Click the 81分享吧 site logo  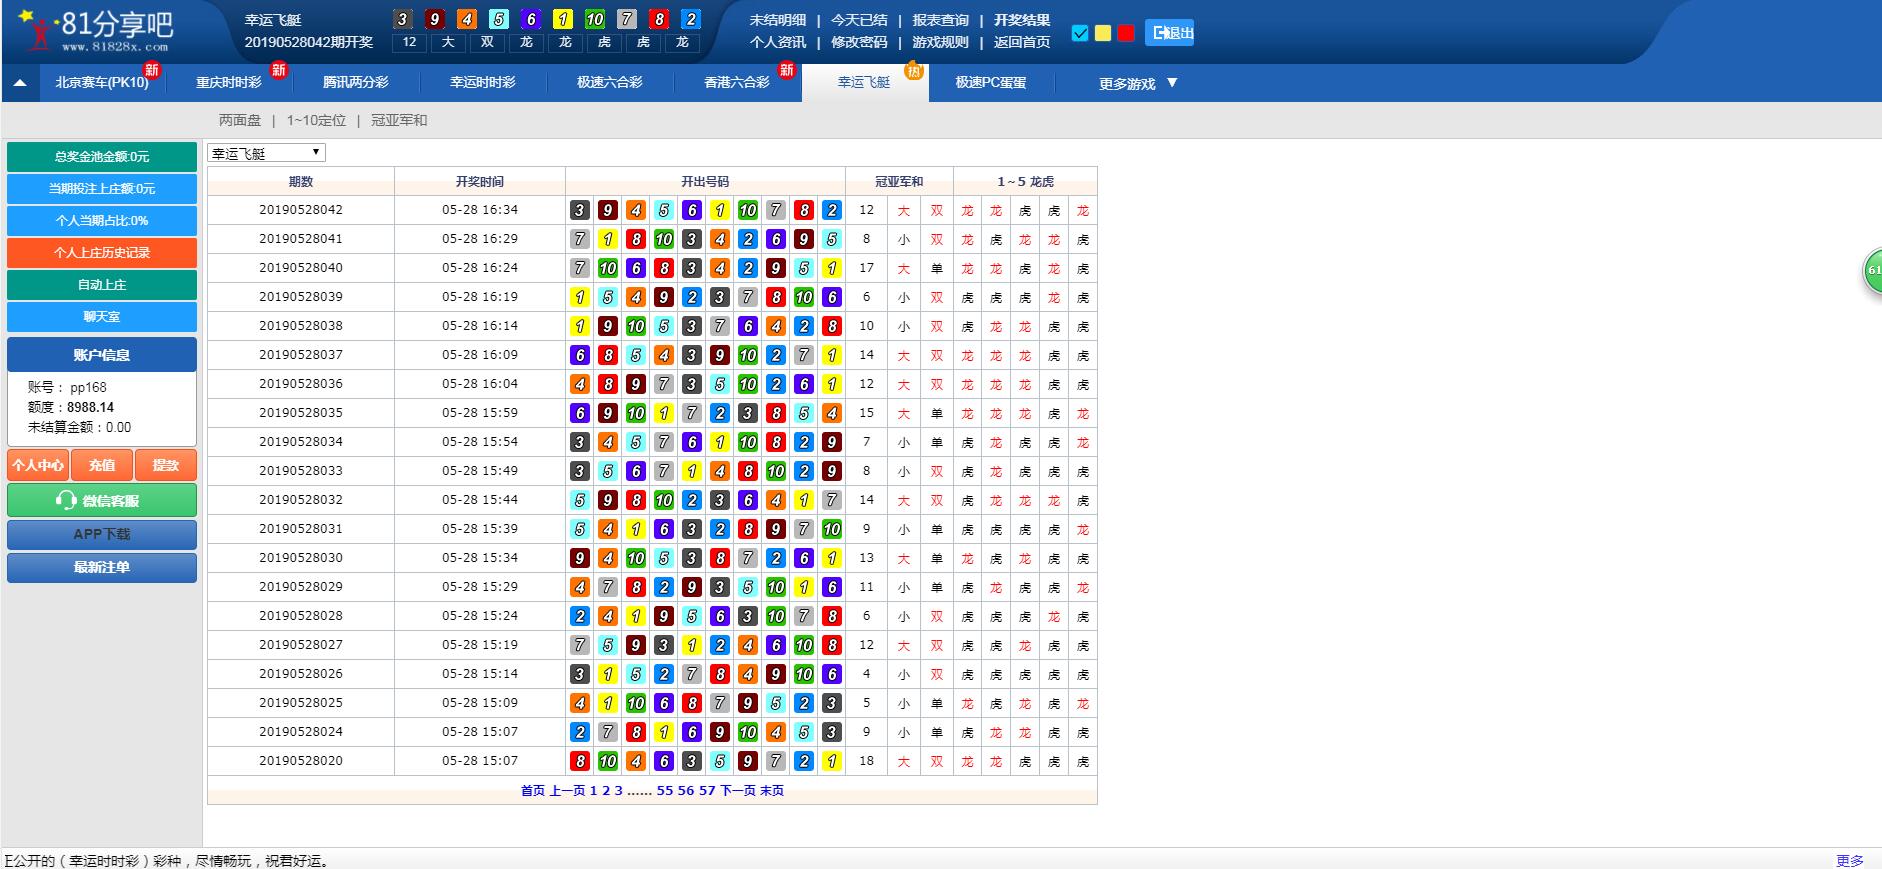(x=97, y=32)
